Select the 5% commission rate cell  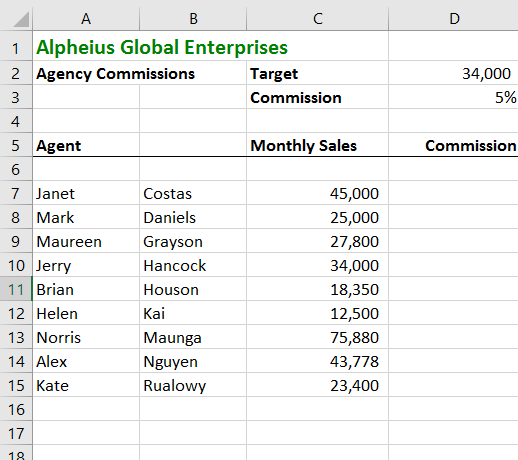[x=453, y=97]
